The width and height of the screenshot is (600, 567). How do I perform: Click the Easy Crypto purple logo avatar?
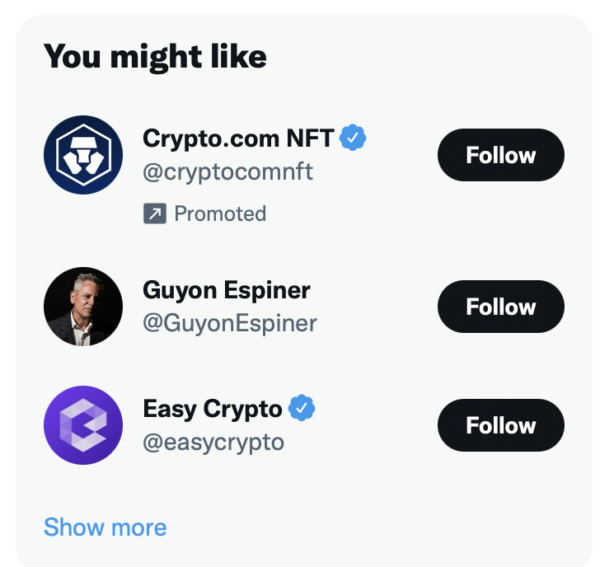click(83, 425)
